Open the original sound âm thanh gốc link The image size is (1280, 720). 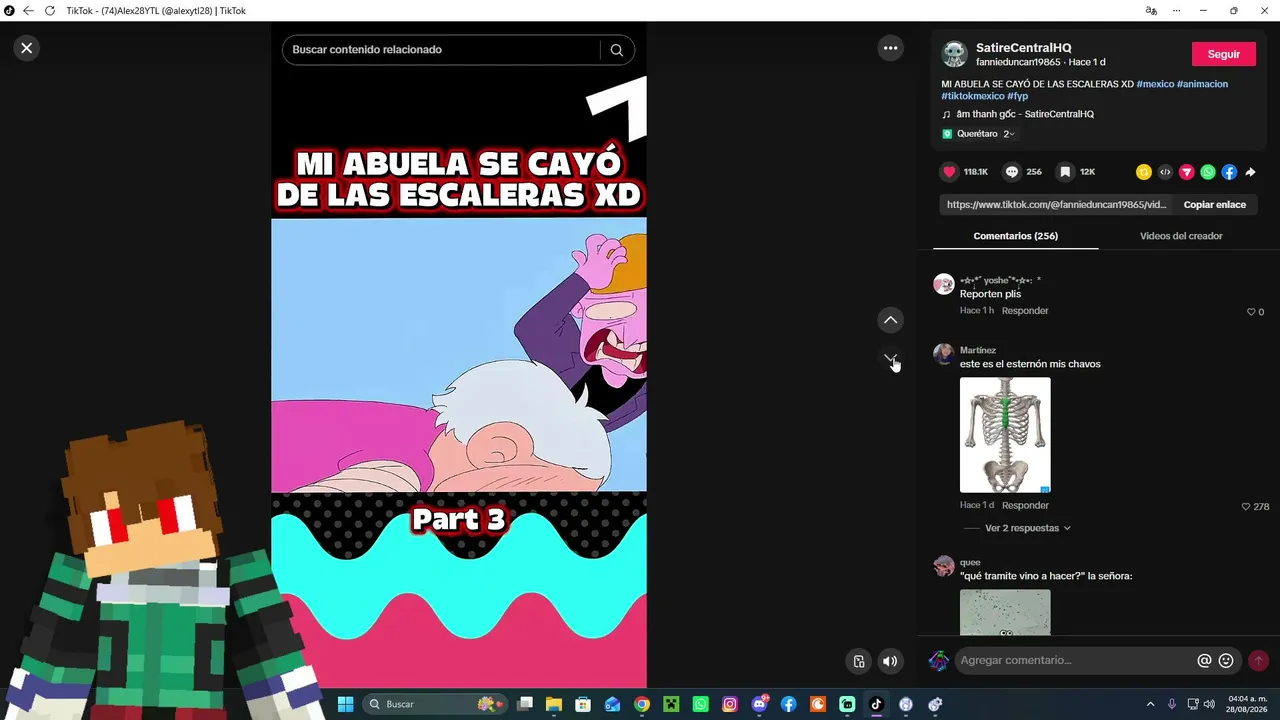(x=1025, y=114)
